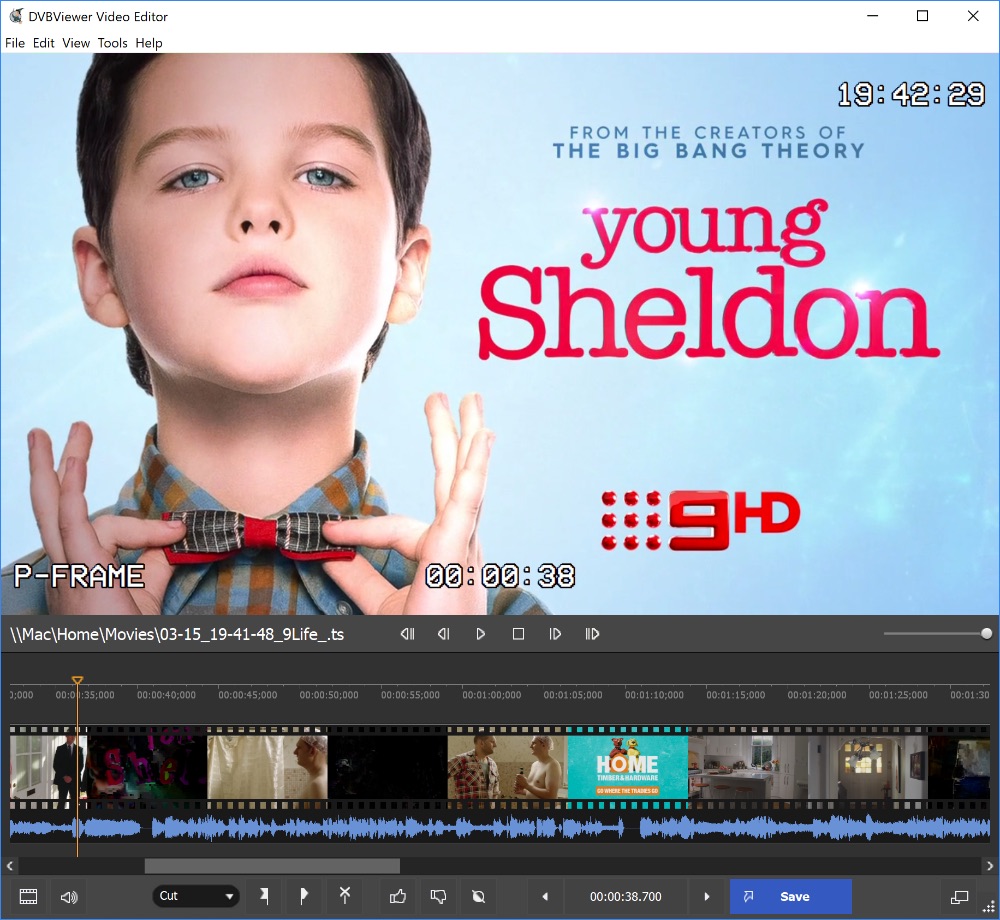The height and width of the screenshot is (920, 1000).
Task: Click the thumbs up keep segment icon
Action: [398, 896]
